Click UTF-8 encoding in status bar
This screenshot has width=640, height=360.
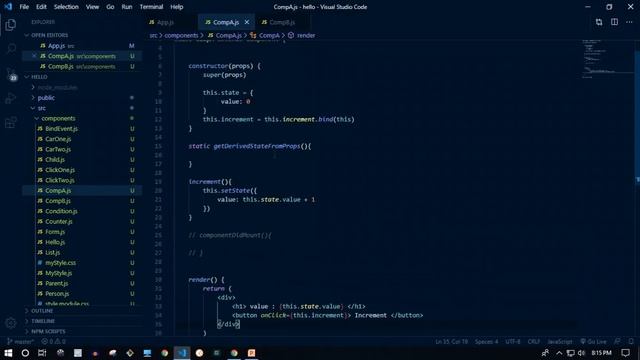[513, 341]
